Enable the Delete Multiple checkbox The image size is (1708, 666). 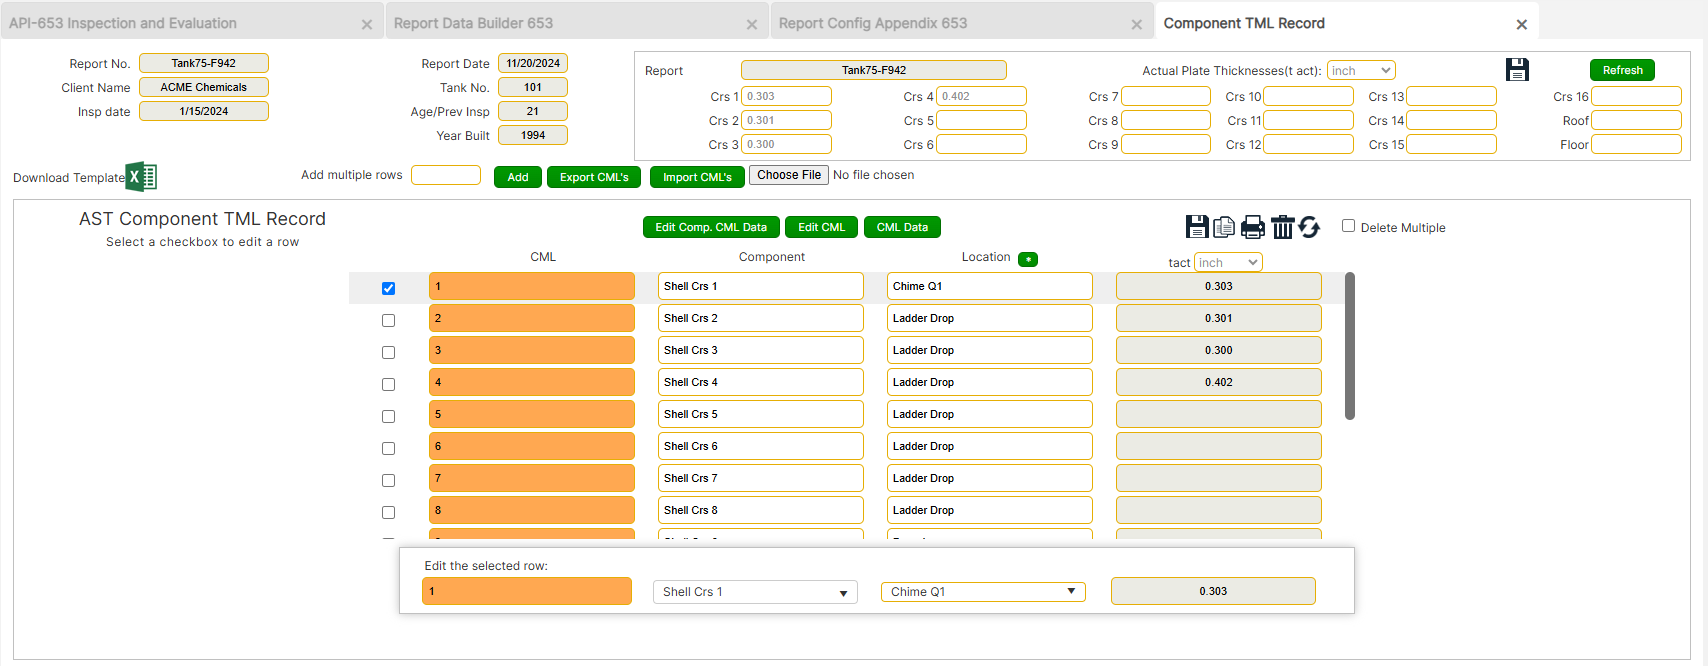point(1348,226)
